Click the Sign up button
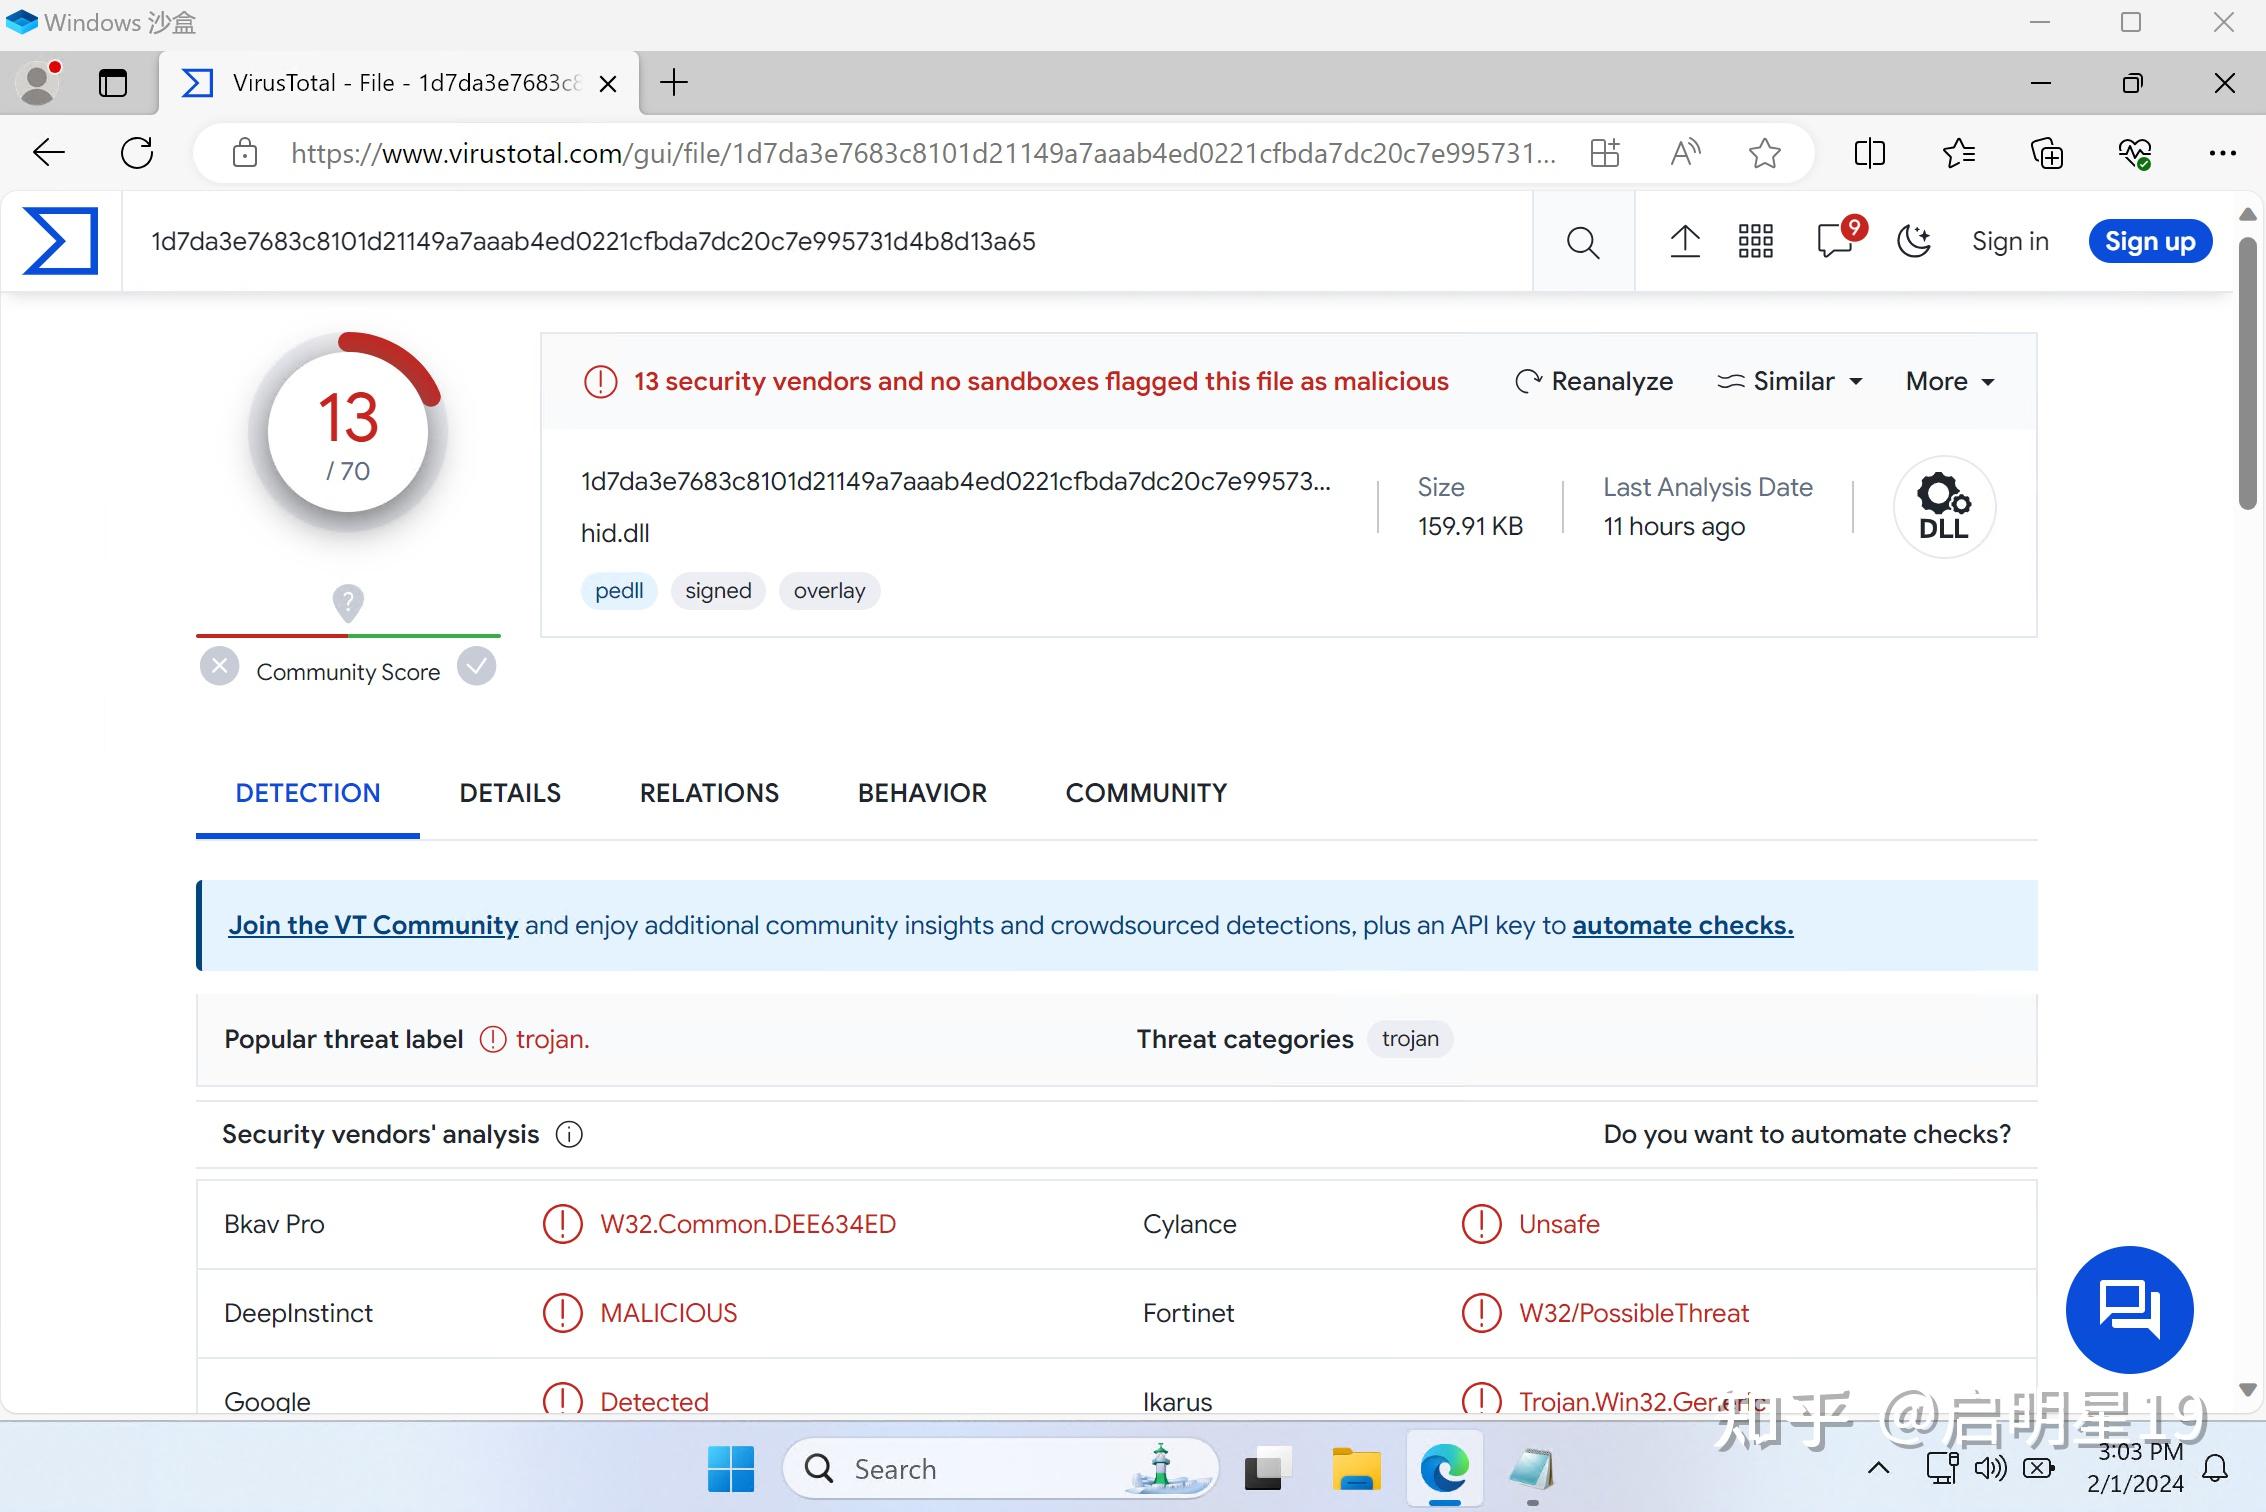Viewport: 2266px width, 1512px height. point(2150,241)
